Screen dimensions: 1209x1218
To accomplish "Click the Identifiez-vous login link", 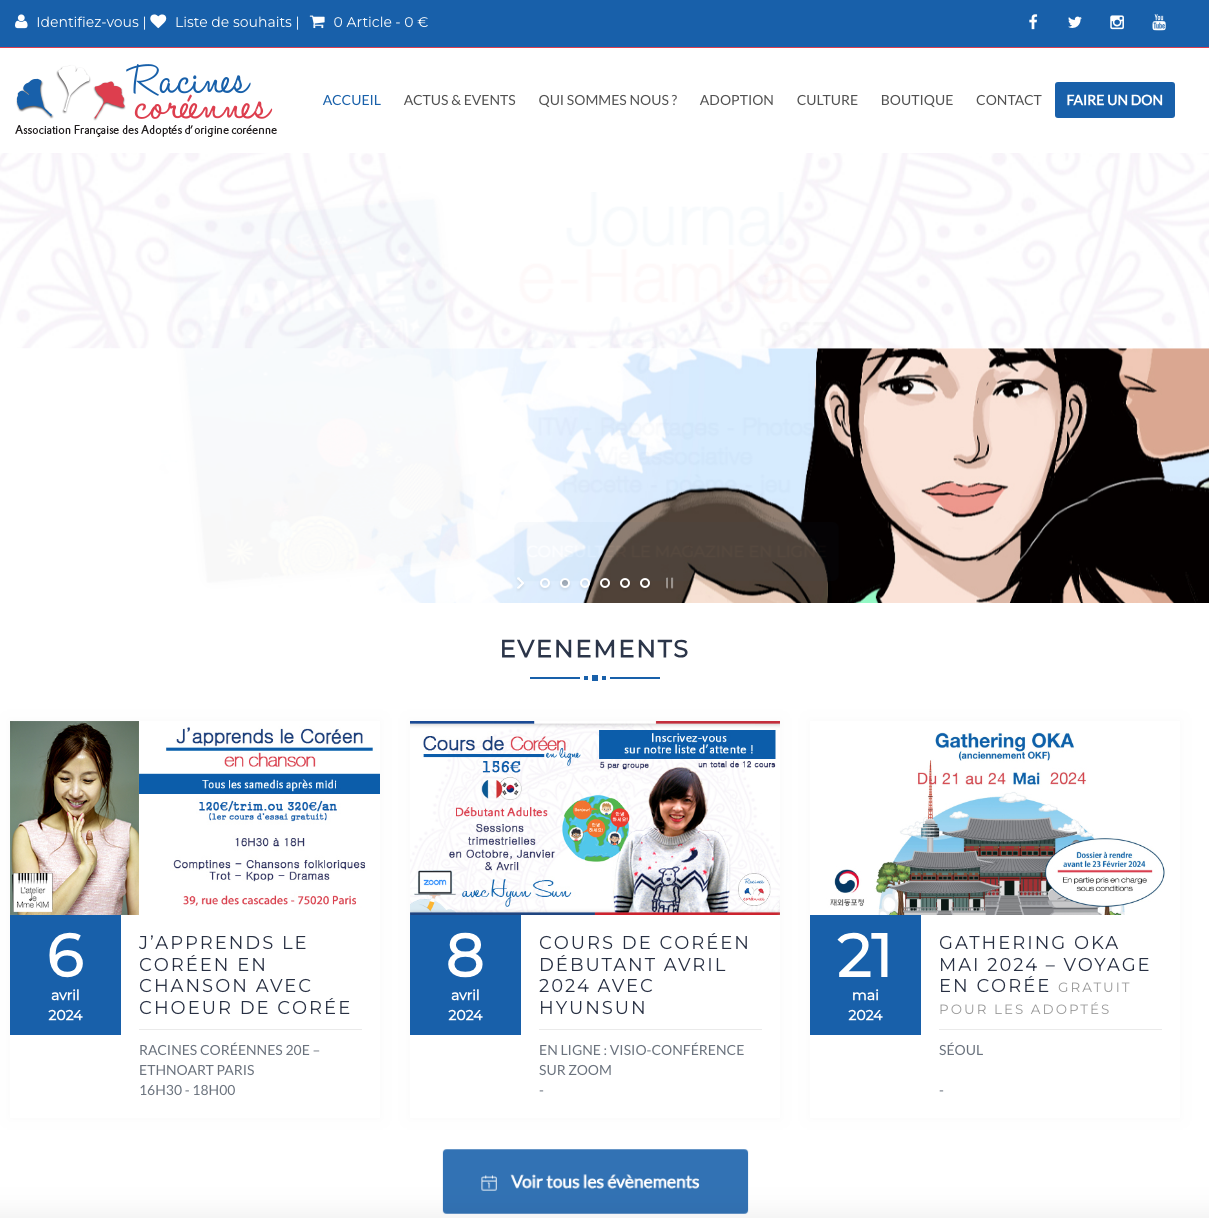I will (x=88, y=22).
